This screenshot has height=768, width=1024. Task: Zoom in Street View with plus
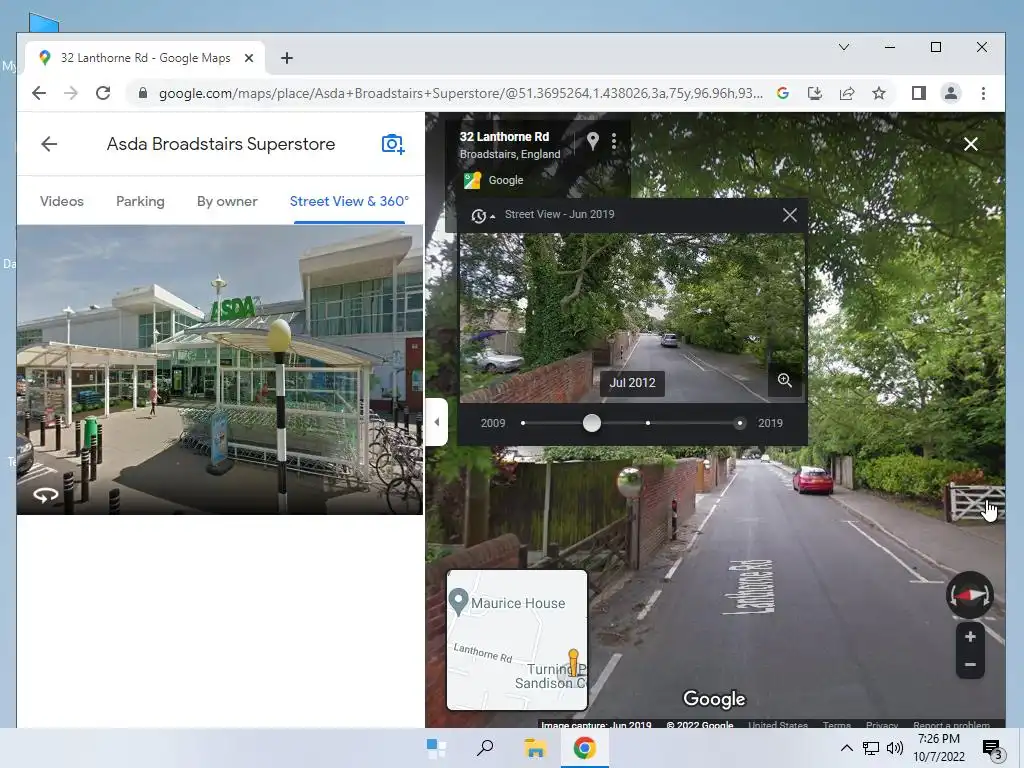tap(970, 637)
